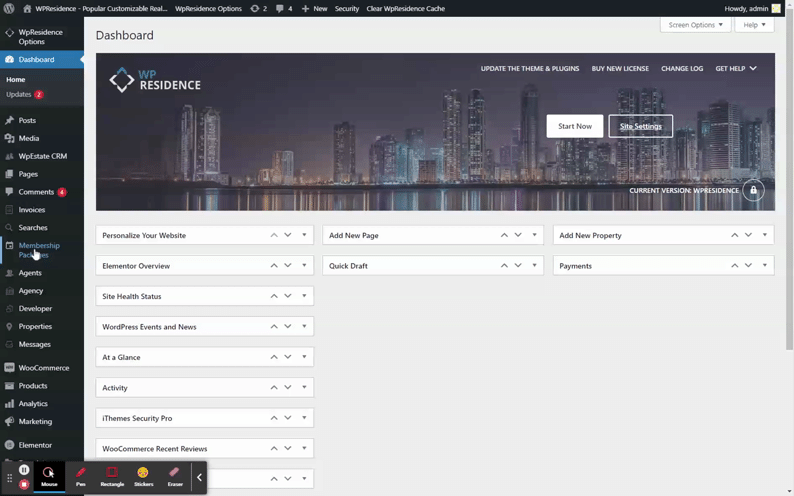The width and height of the screenshot is (794, 496).
Task: Click the WooCommerce logo icon
Action: tap(9, 368)
